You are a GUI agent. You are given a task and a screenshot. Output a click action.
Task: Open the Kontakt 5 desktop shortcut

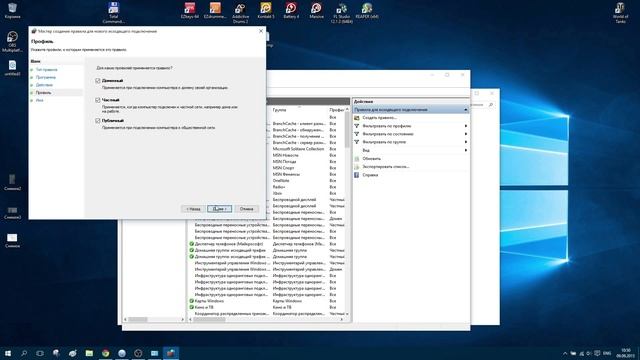[266, 11]
